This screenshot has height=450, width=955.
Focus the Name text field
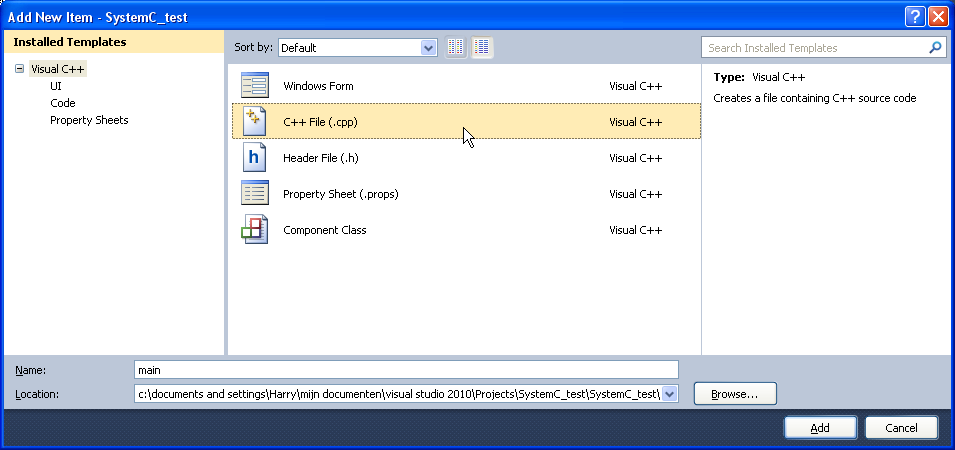(x=405, y=370)
